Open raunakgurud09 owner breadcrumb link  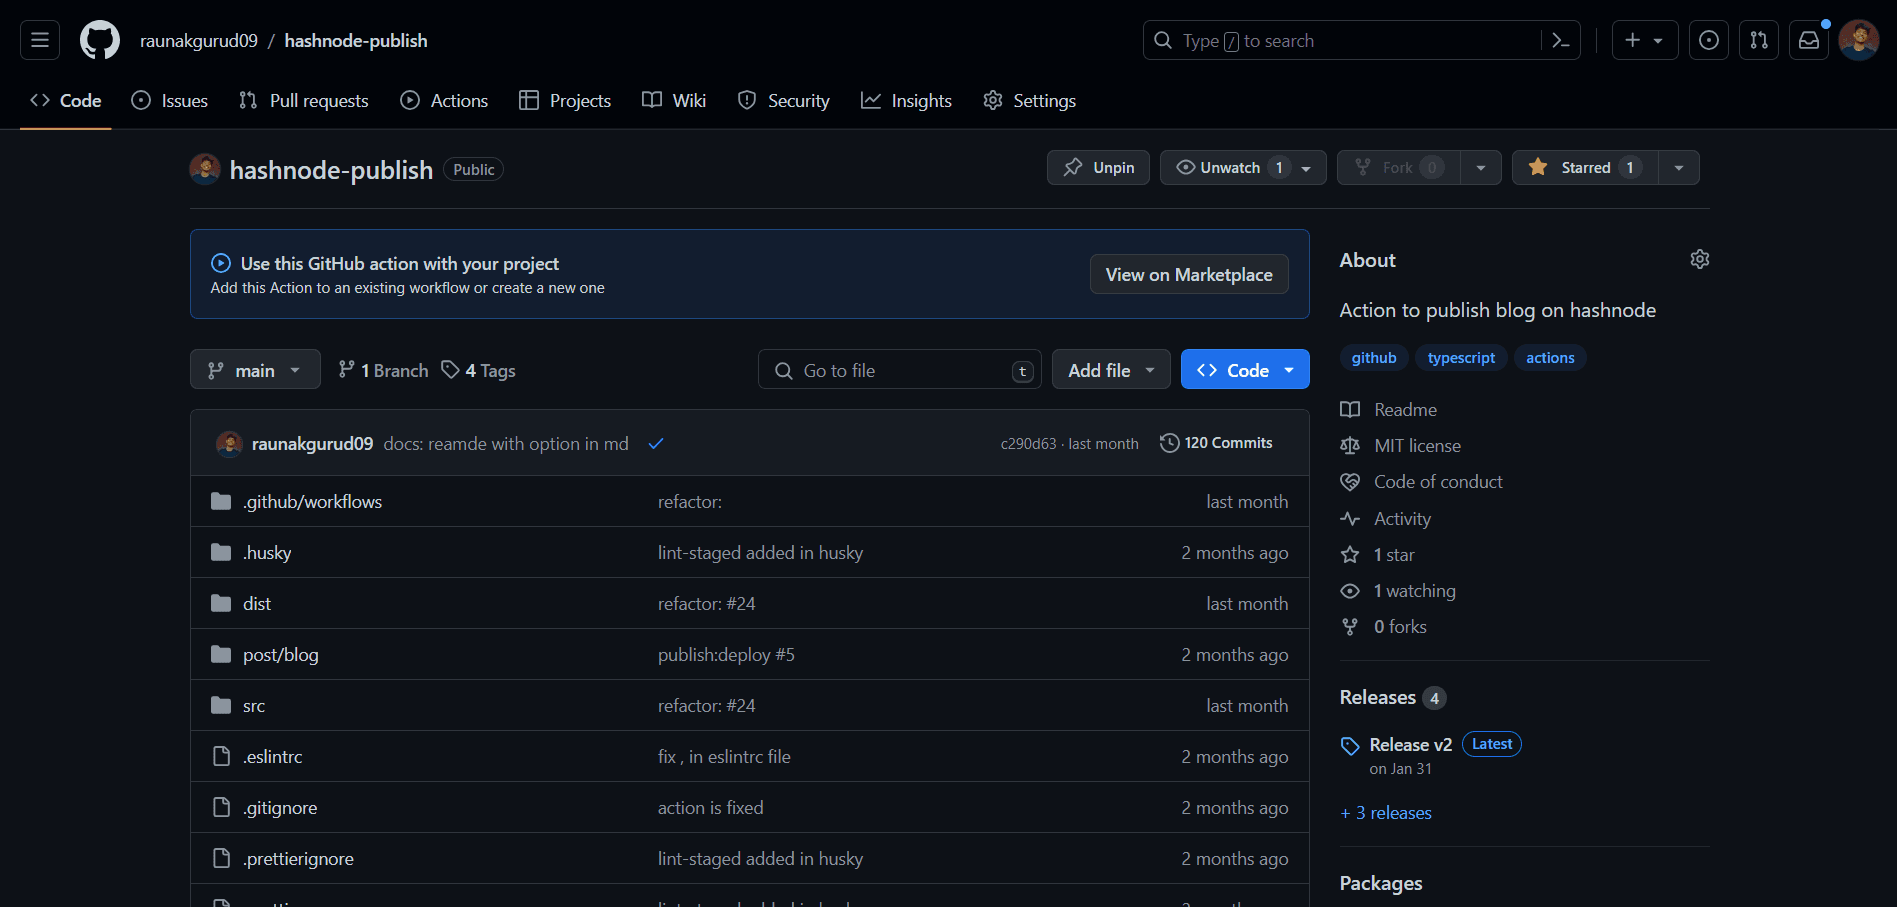pyautogui.click(x=199, y=40)
